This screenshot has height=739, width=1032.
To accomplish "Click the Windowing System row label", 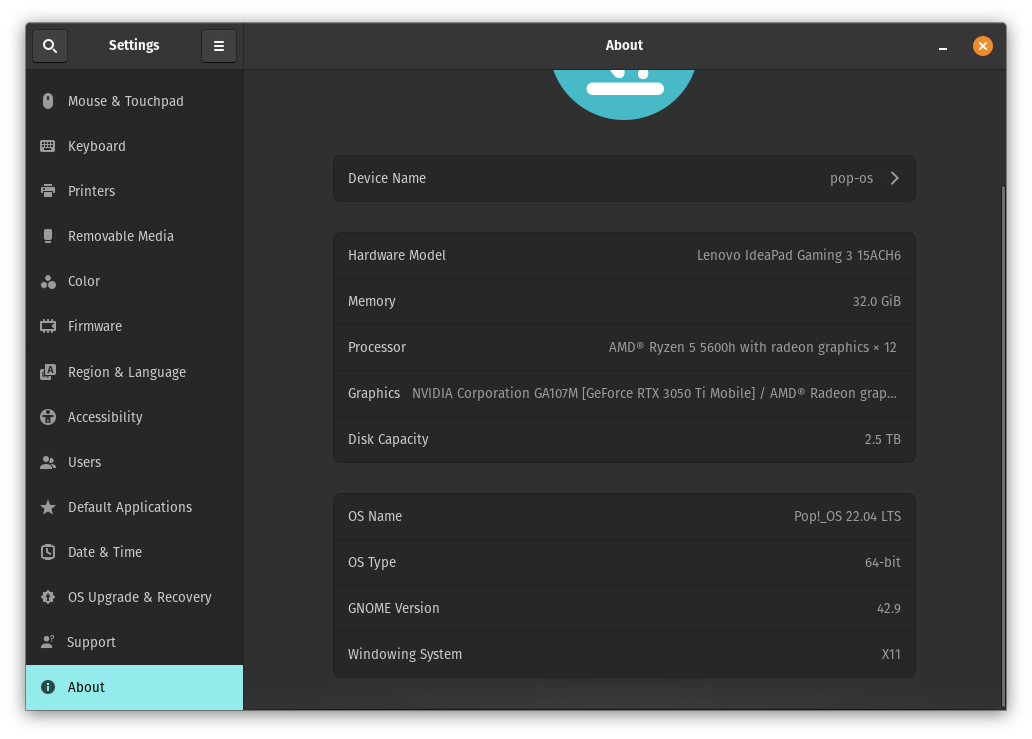I will (x=405, y=655).
